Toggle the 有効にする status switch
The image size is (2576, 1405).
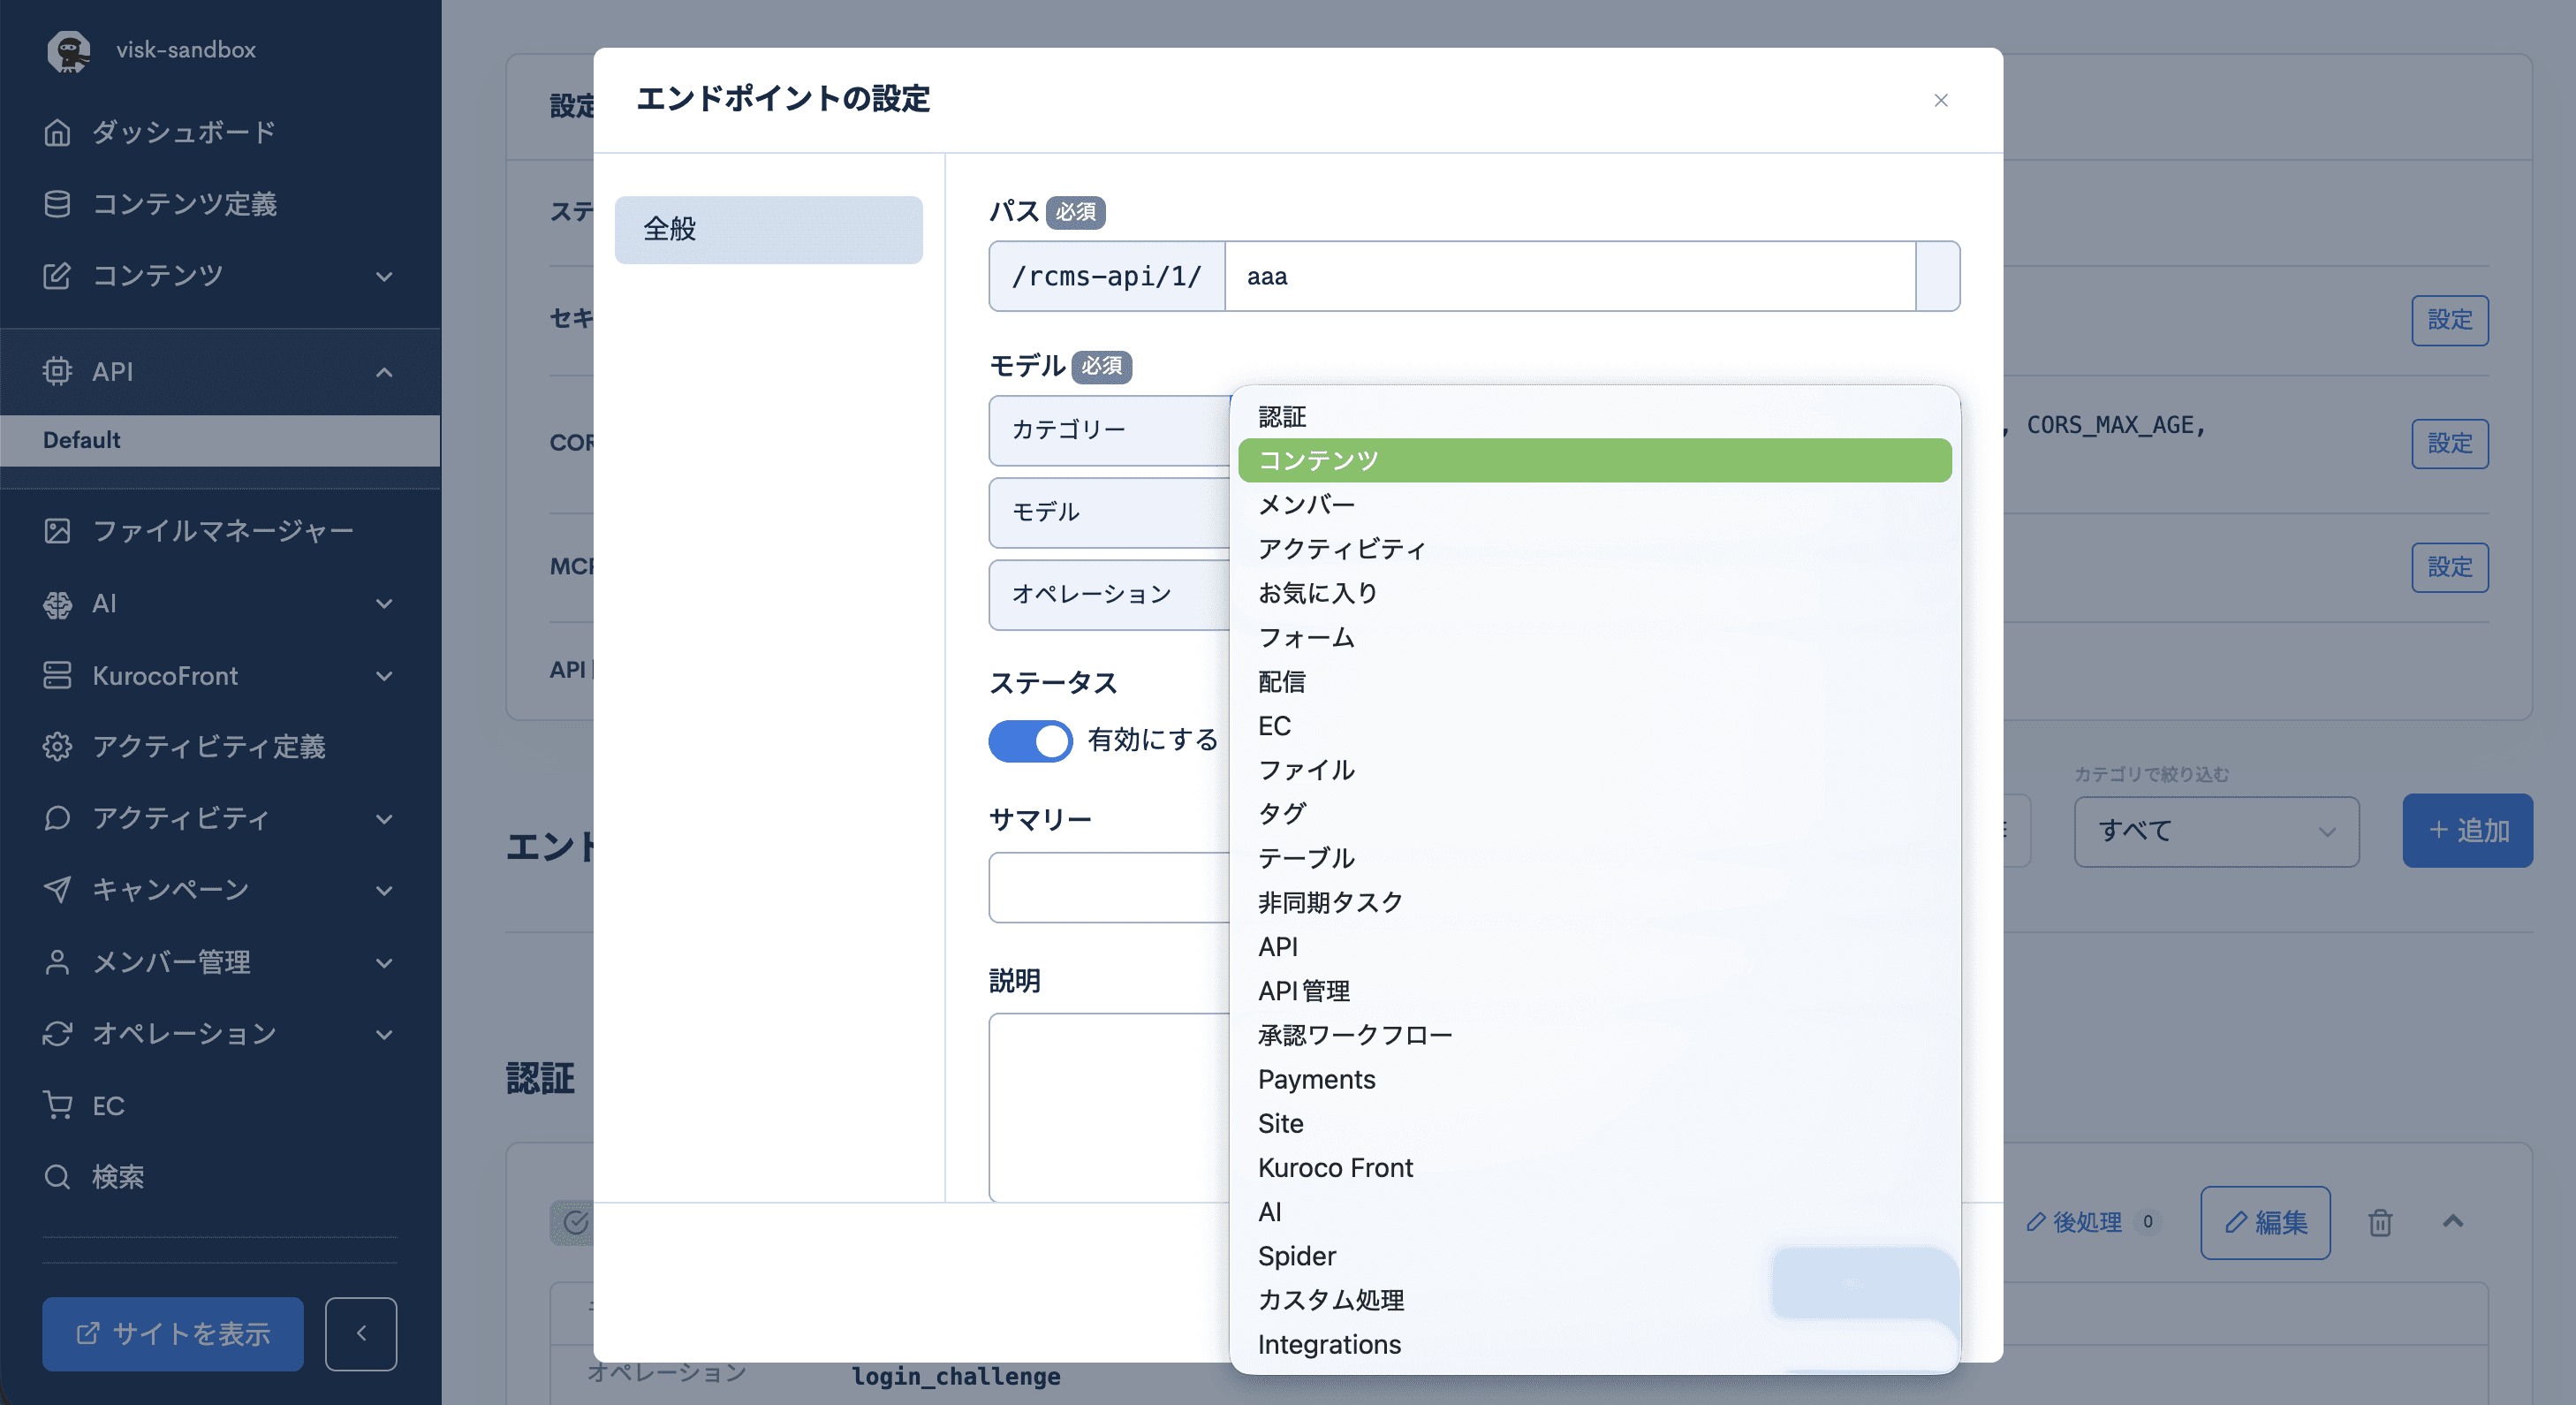[x=1030, y=741]
